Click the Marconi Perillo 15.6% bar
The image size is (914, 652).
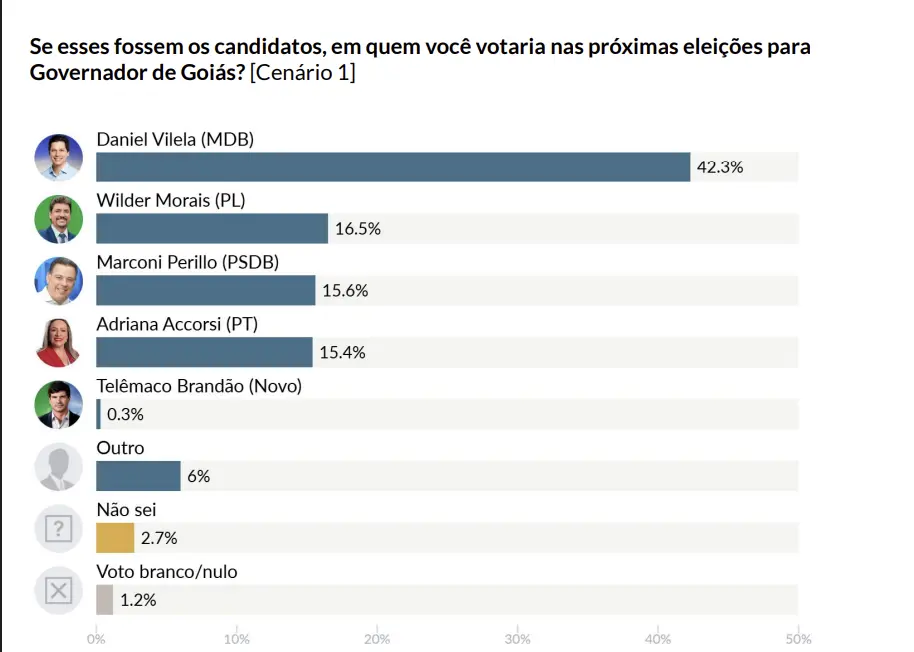(x=205, y=291)
